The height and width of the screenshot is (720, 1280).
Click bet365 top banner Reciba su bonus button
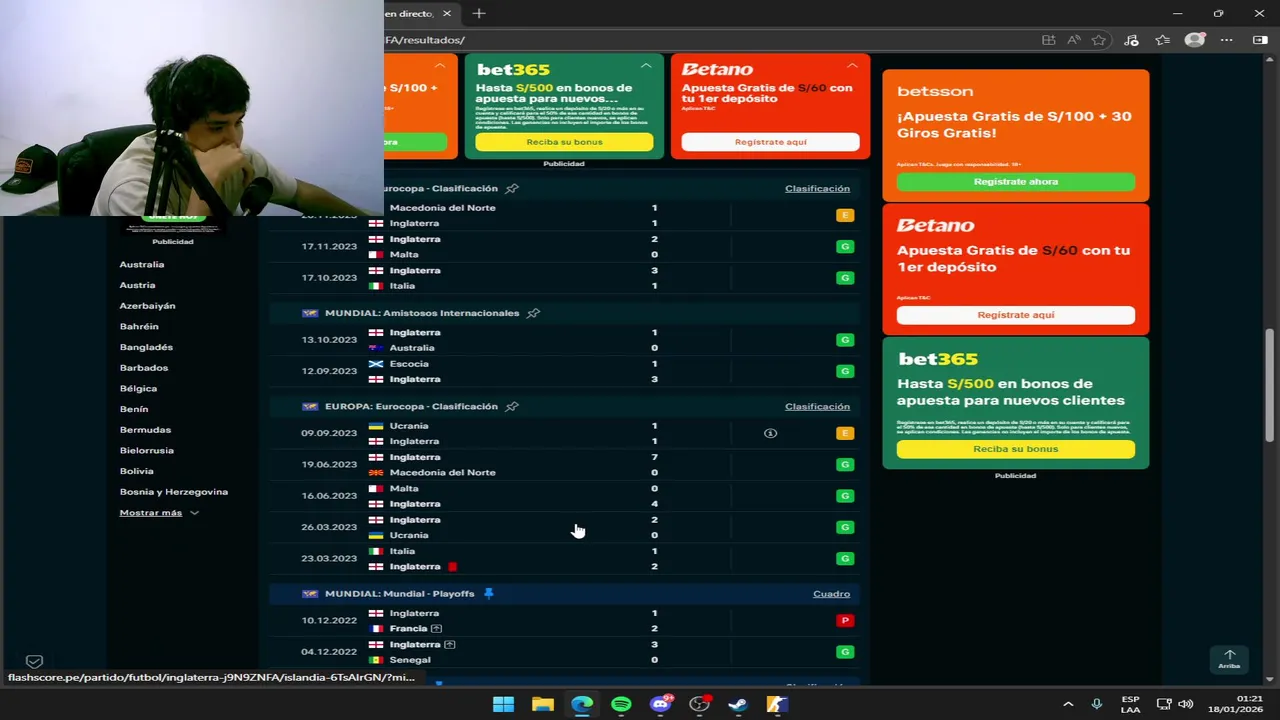pyautogui.click(x=564, y=142)
